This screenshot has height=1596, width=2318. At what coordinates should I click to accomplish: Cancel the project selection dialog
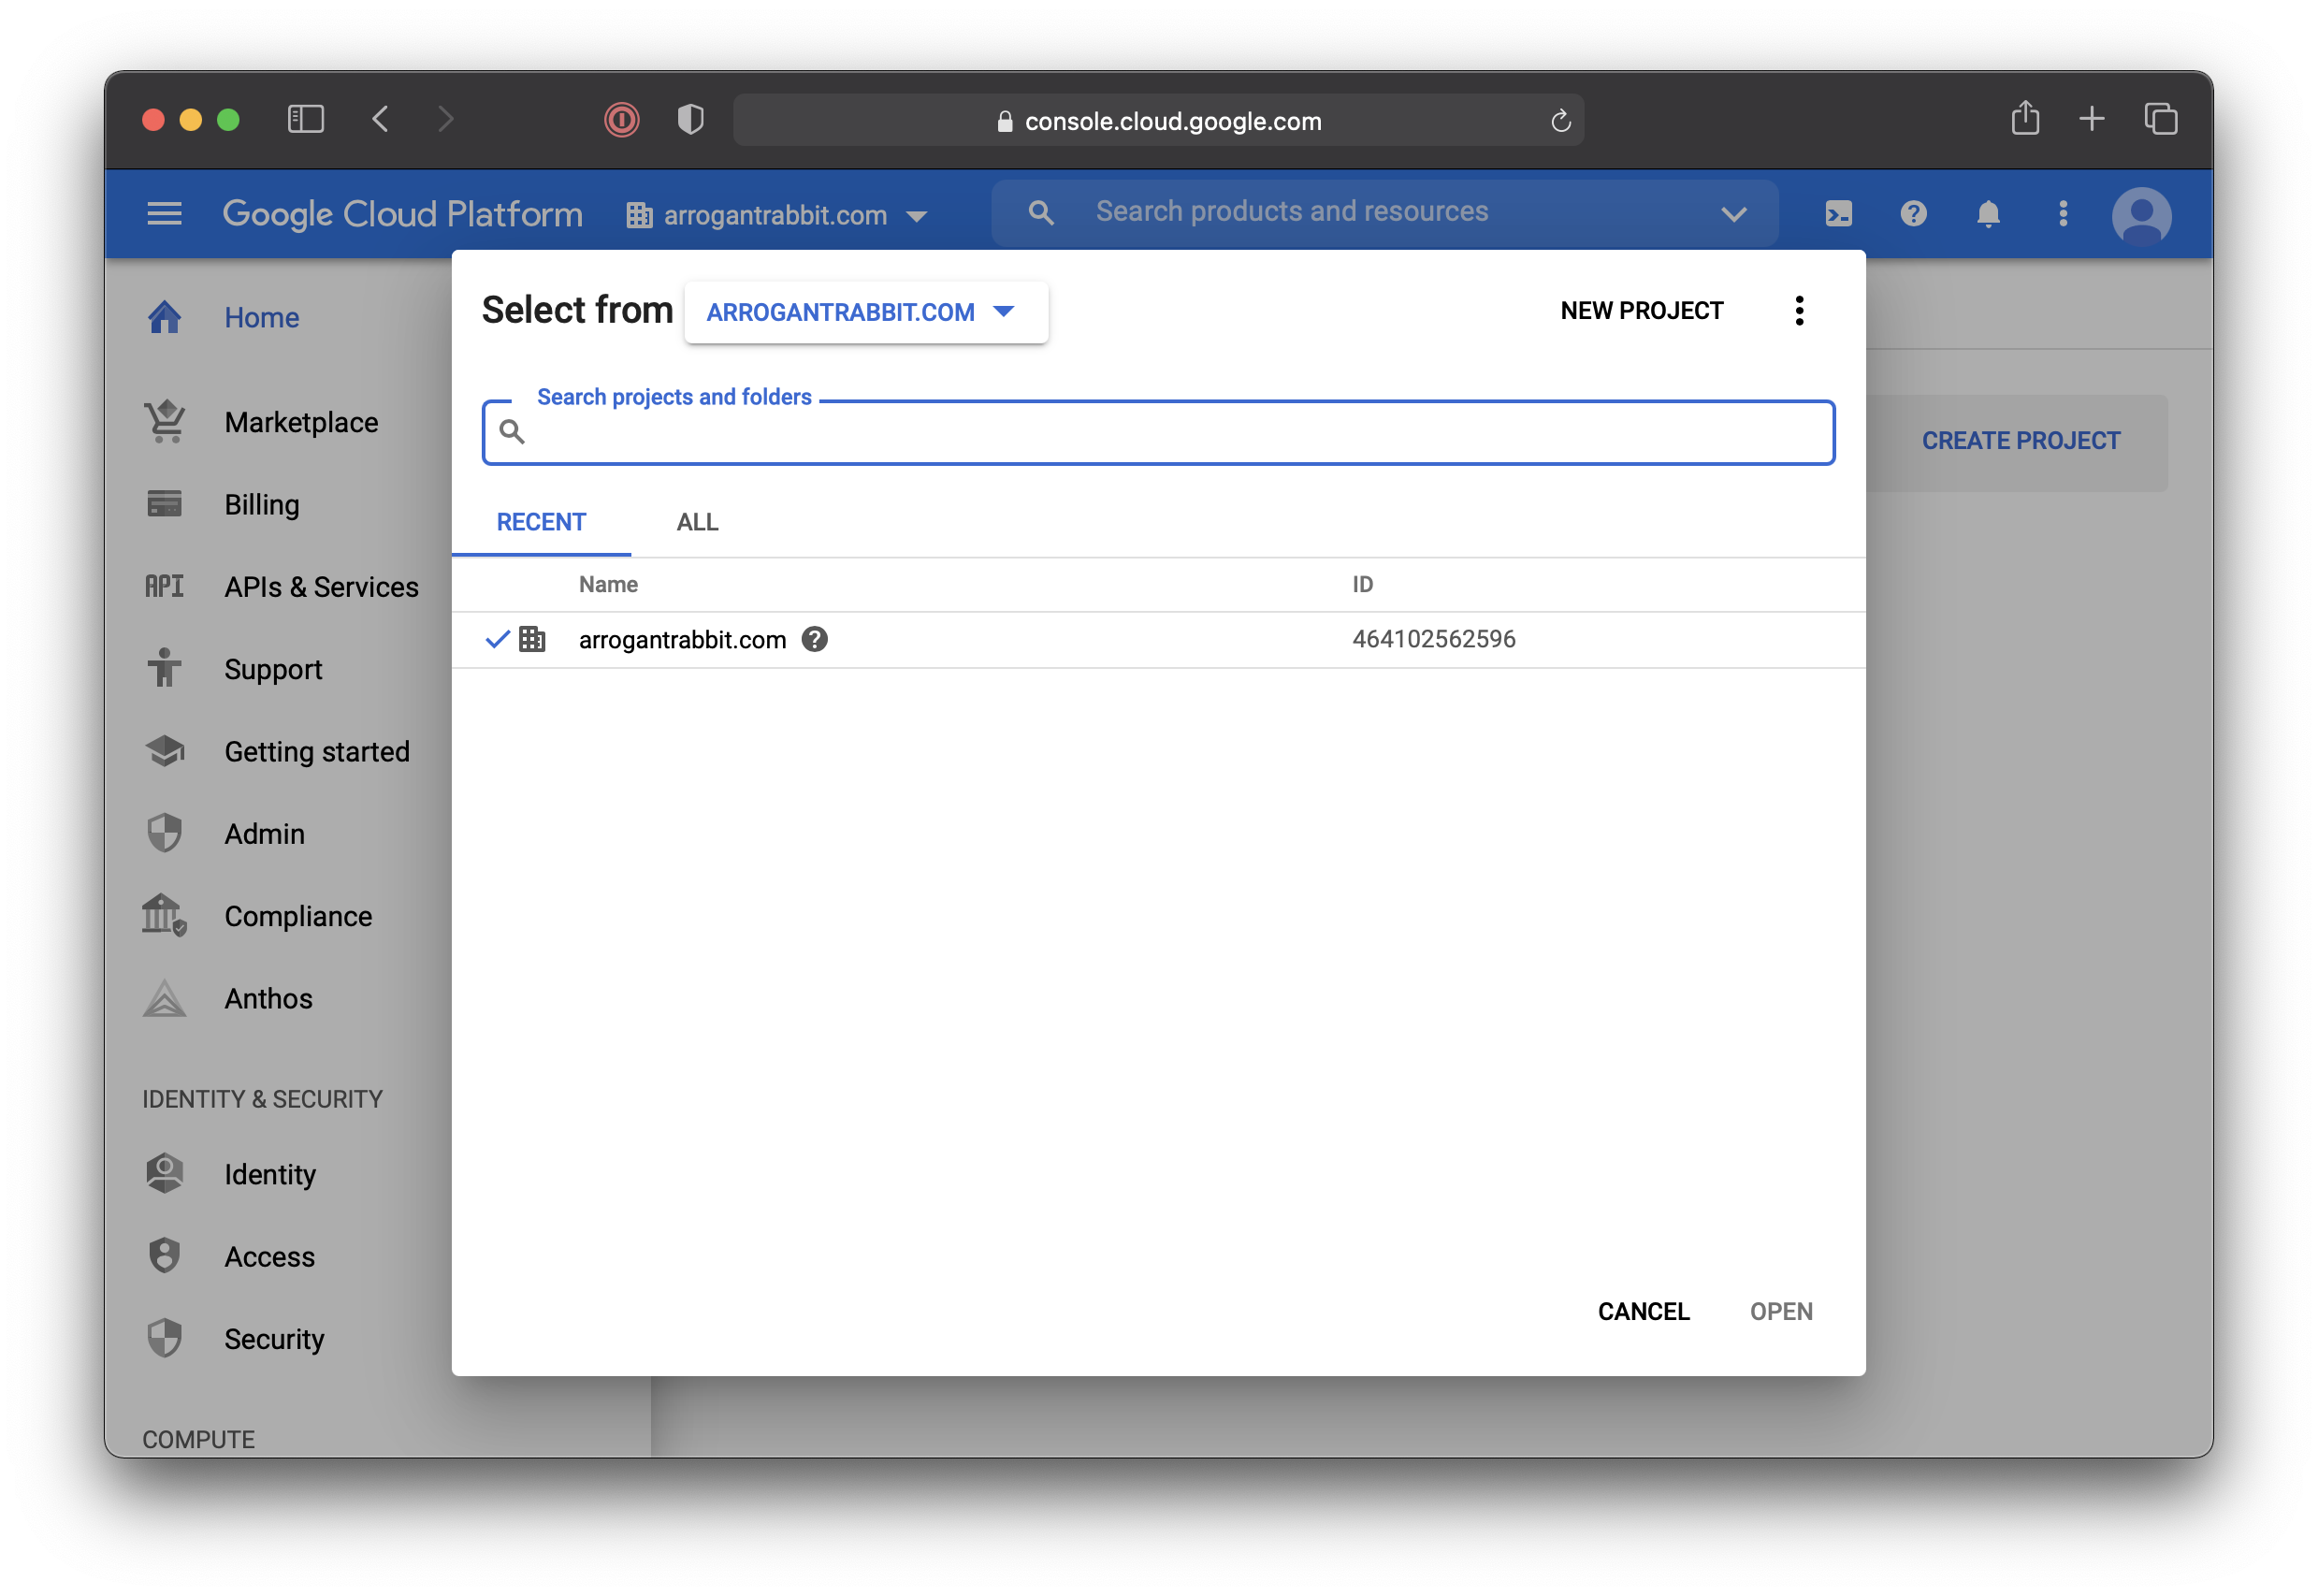tap(1643, 1311)
